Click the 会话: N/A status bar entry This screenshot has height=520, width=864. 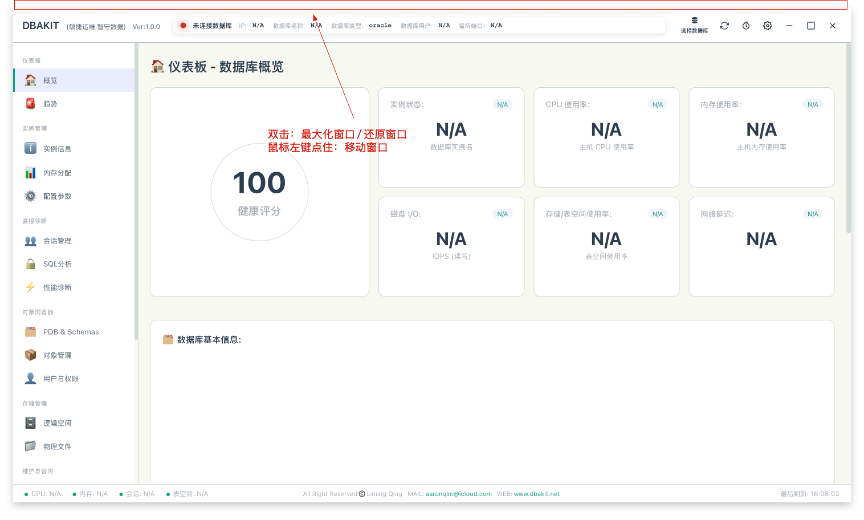pos(137,494)
